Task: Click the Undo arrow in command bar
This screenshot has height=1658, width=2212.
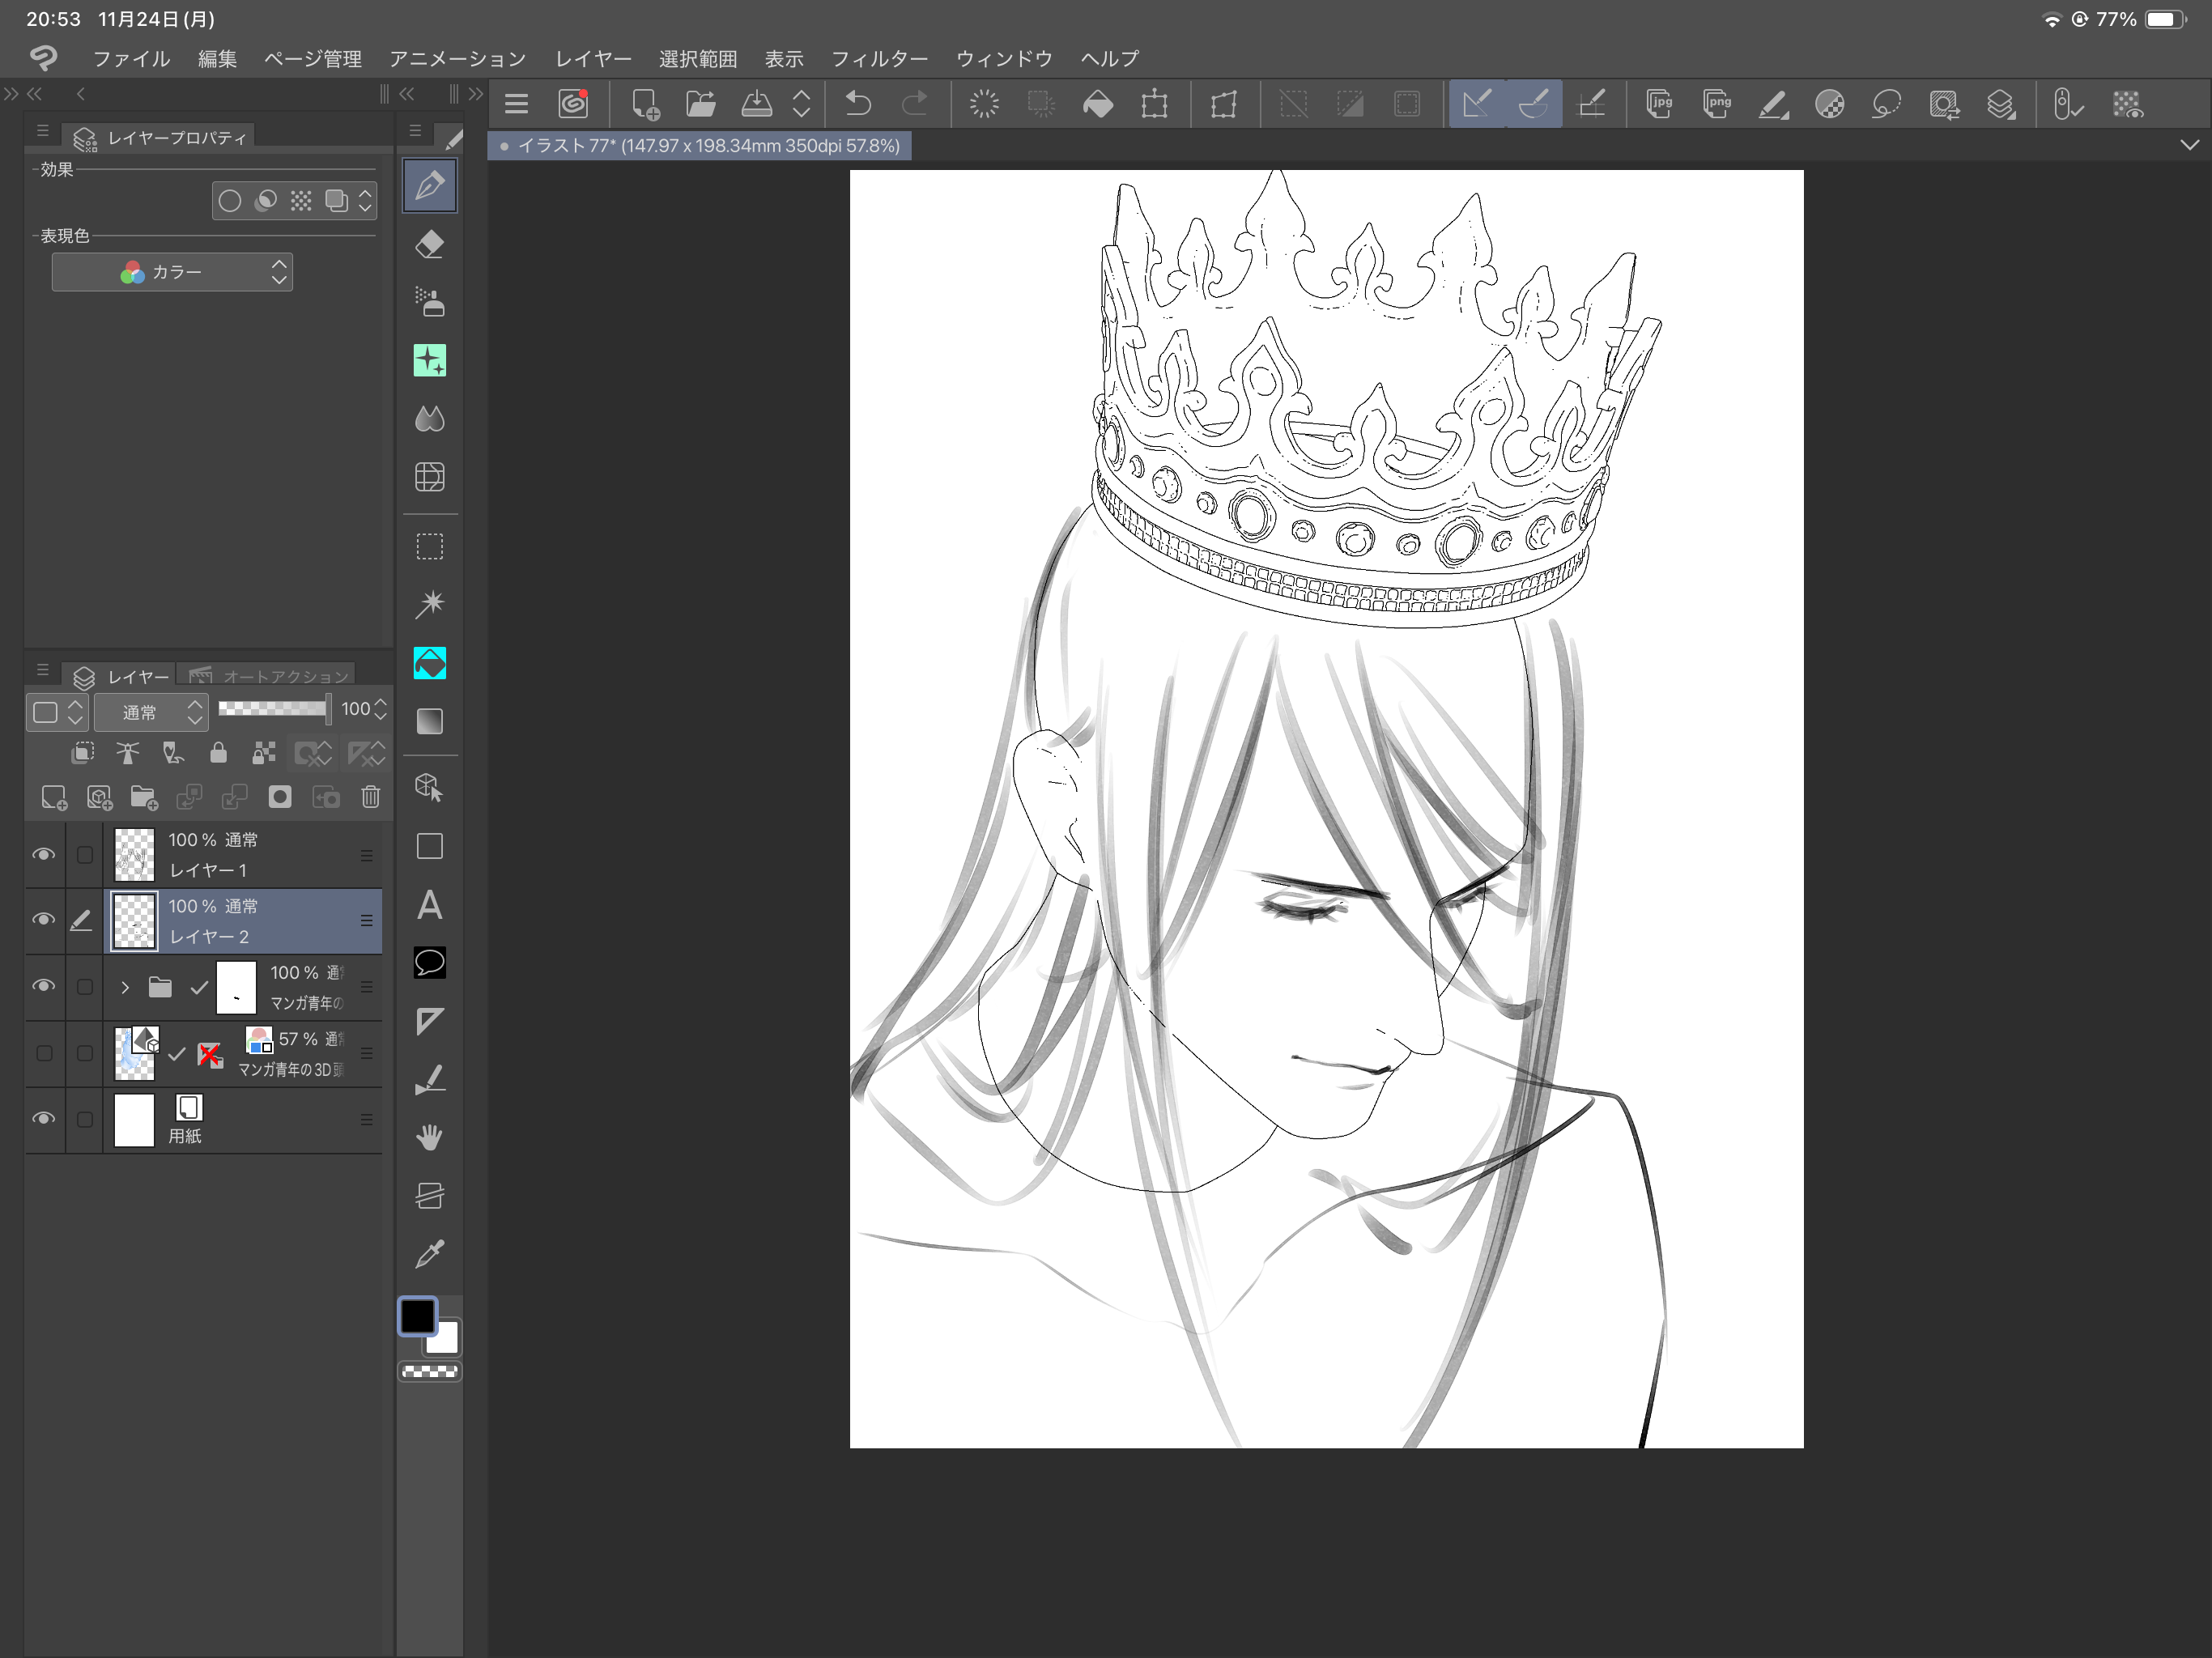Action: point(858,104)
